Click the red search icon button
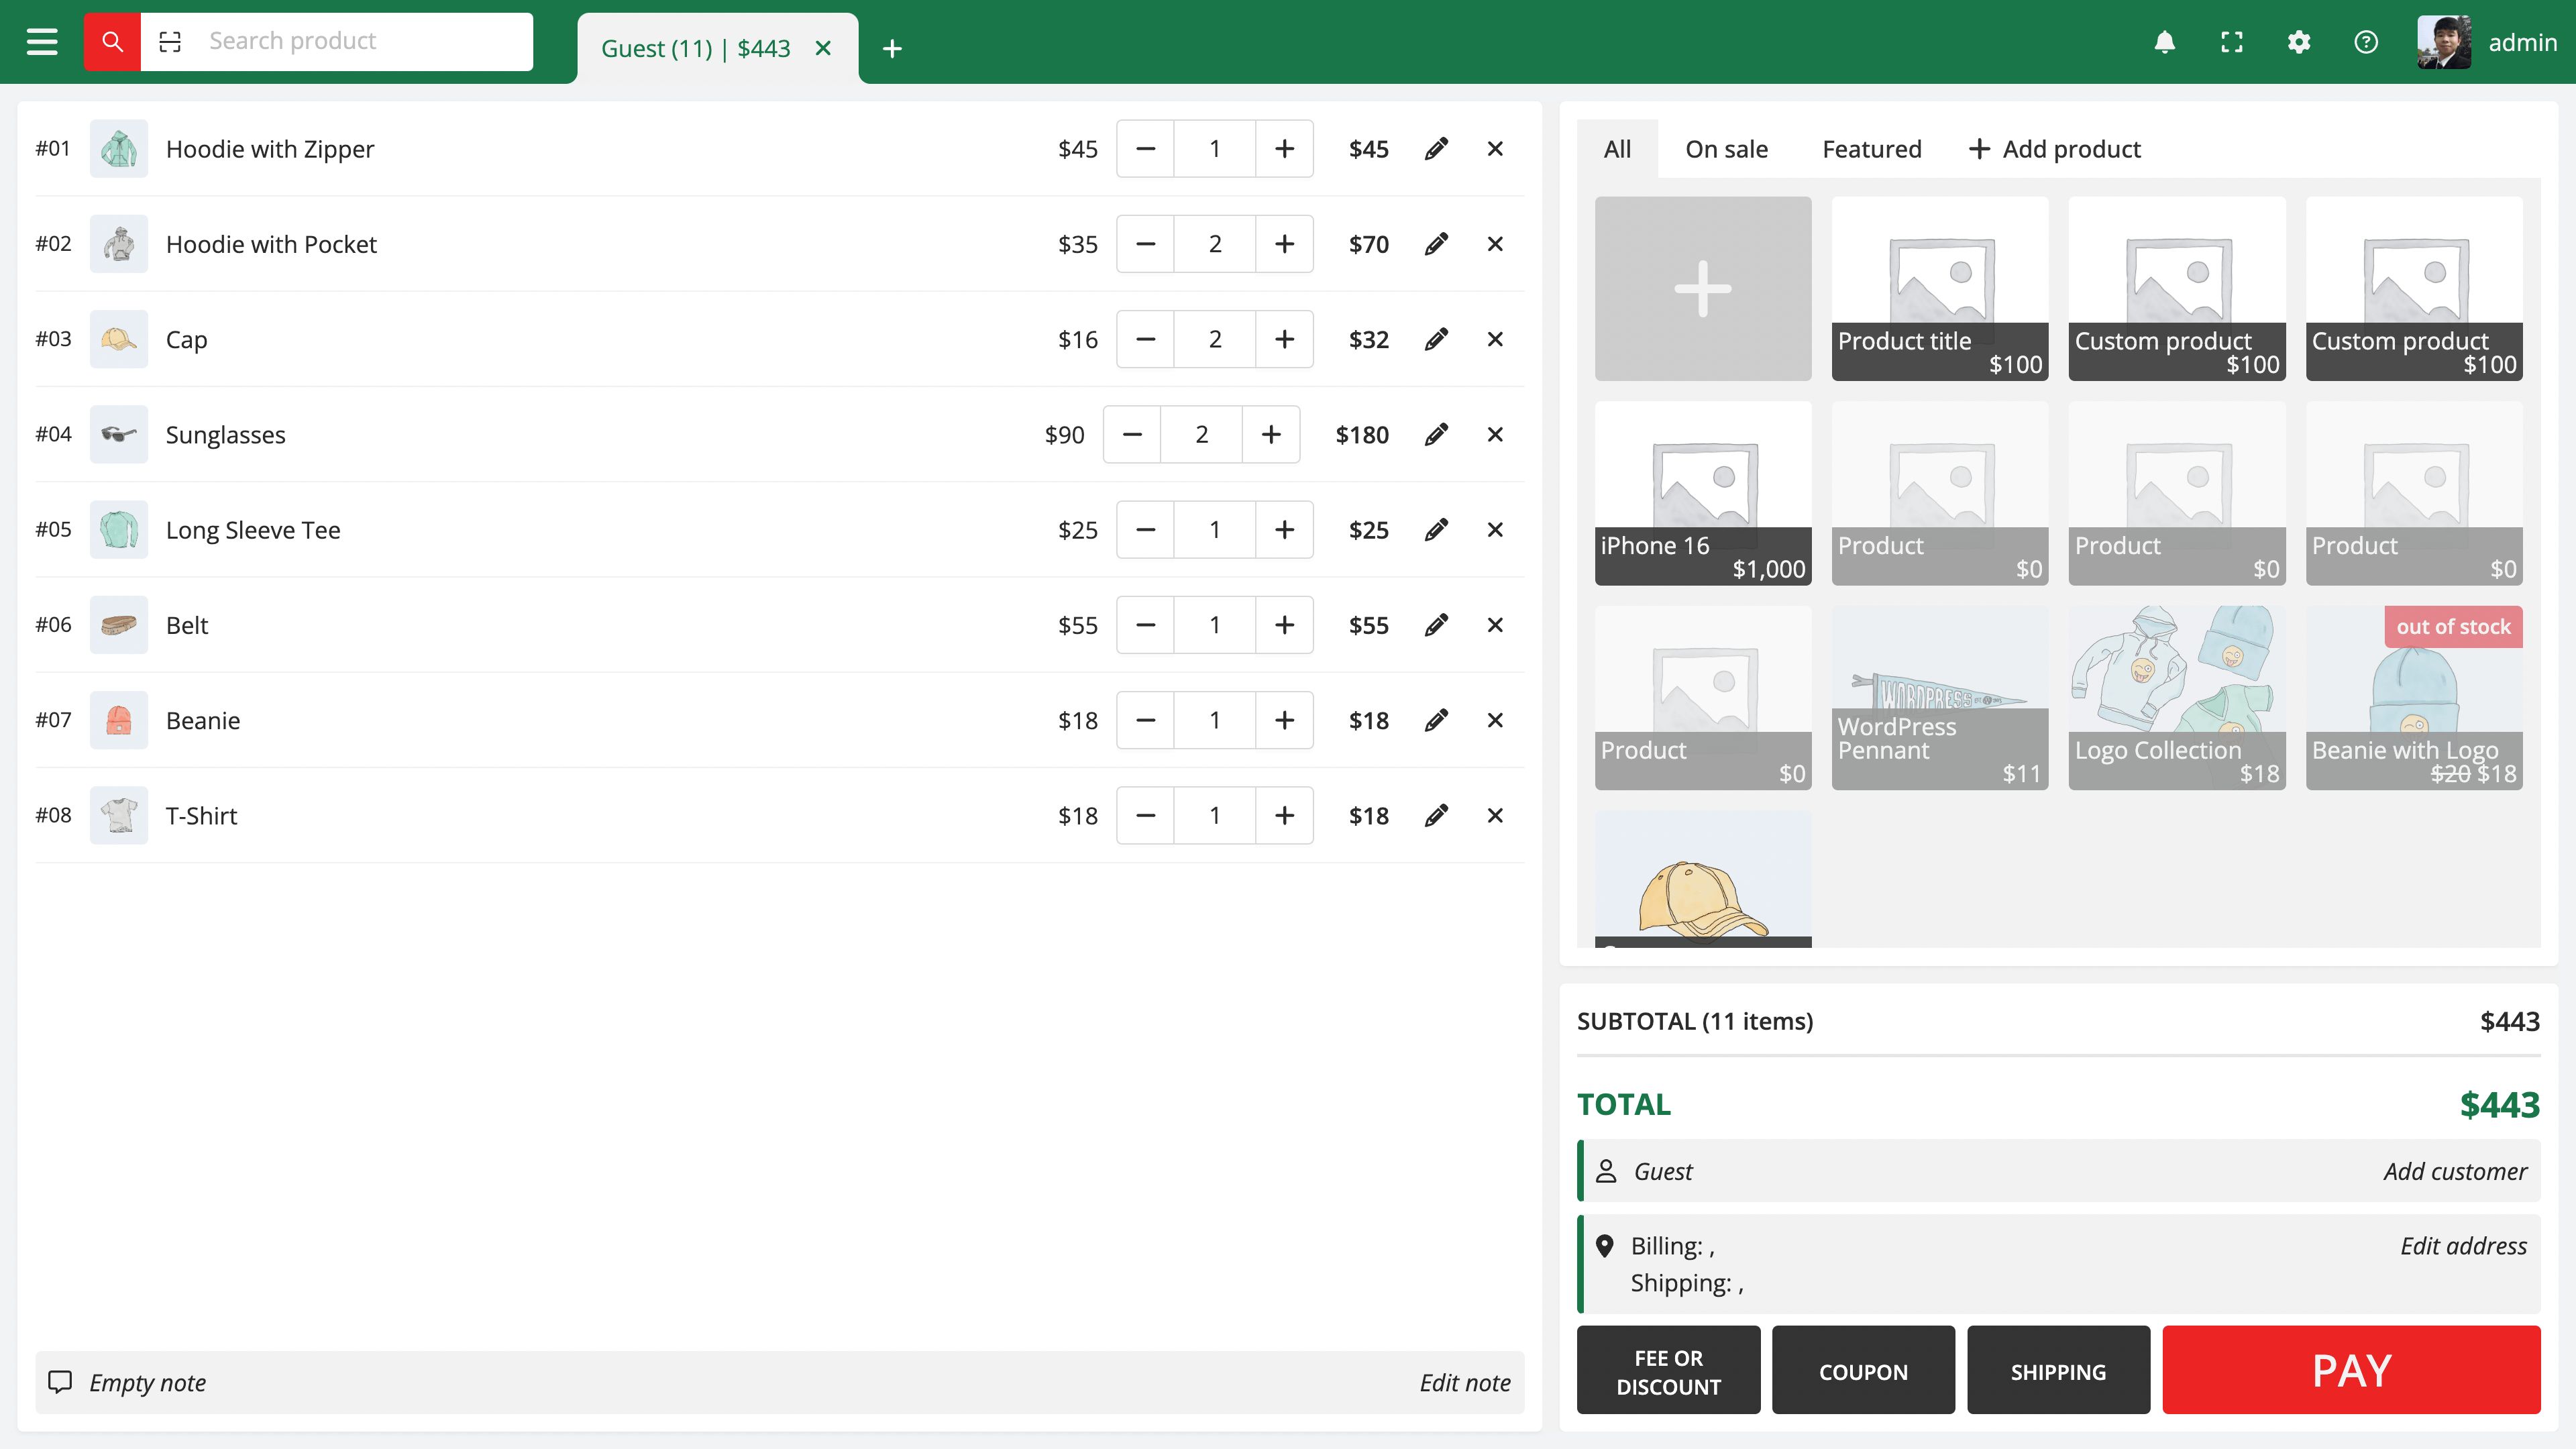 [x=112, y=42]
